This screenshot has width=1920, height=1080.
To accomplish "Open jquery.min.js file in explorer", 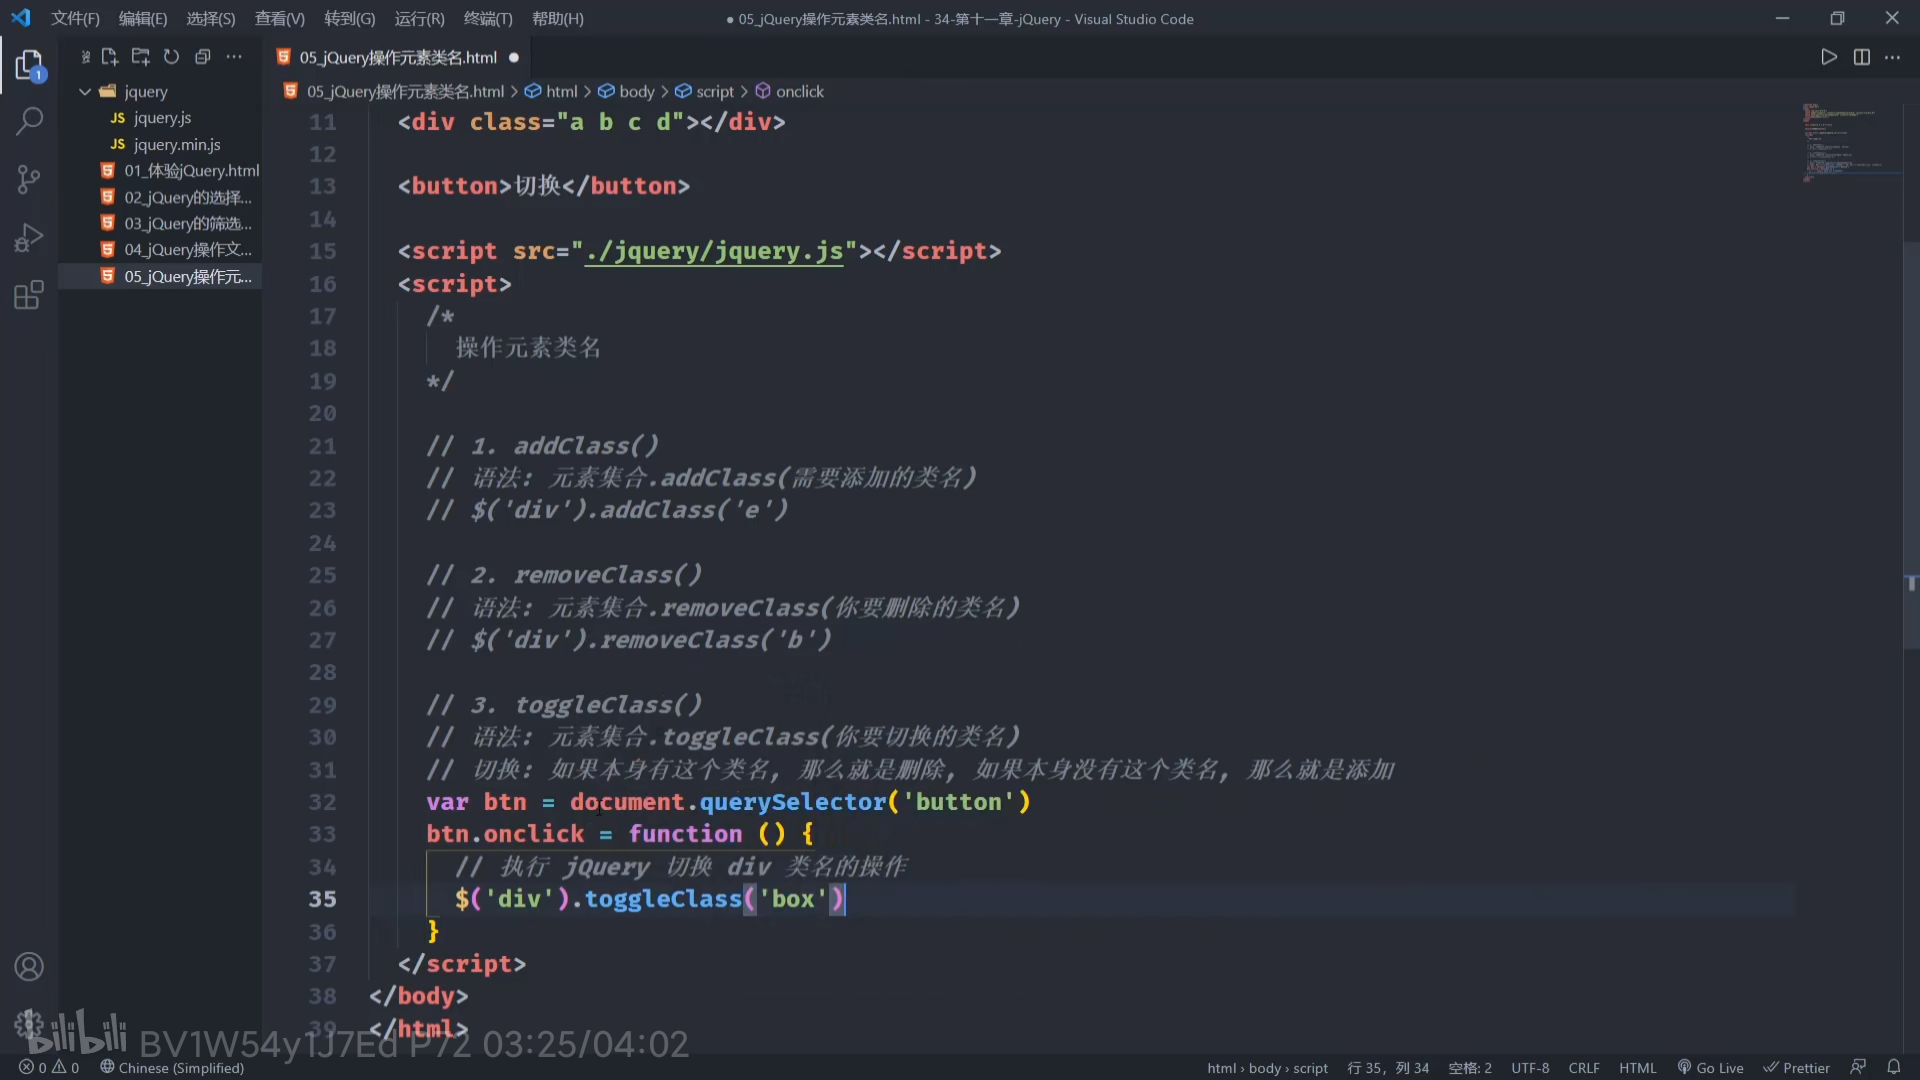I will [x=177, y=144].
